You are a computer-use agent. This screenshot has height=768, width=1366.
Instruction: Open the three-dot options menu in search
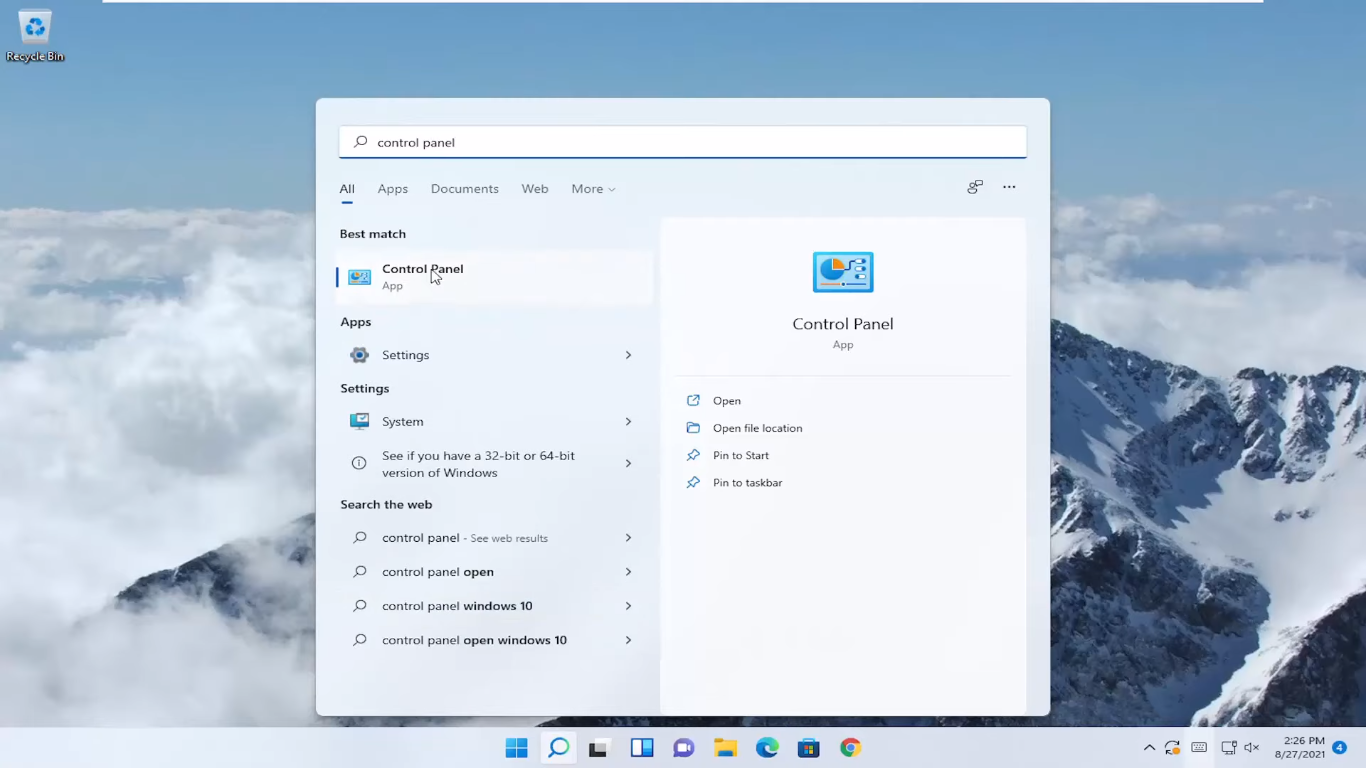pos(1009,187)
